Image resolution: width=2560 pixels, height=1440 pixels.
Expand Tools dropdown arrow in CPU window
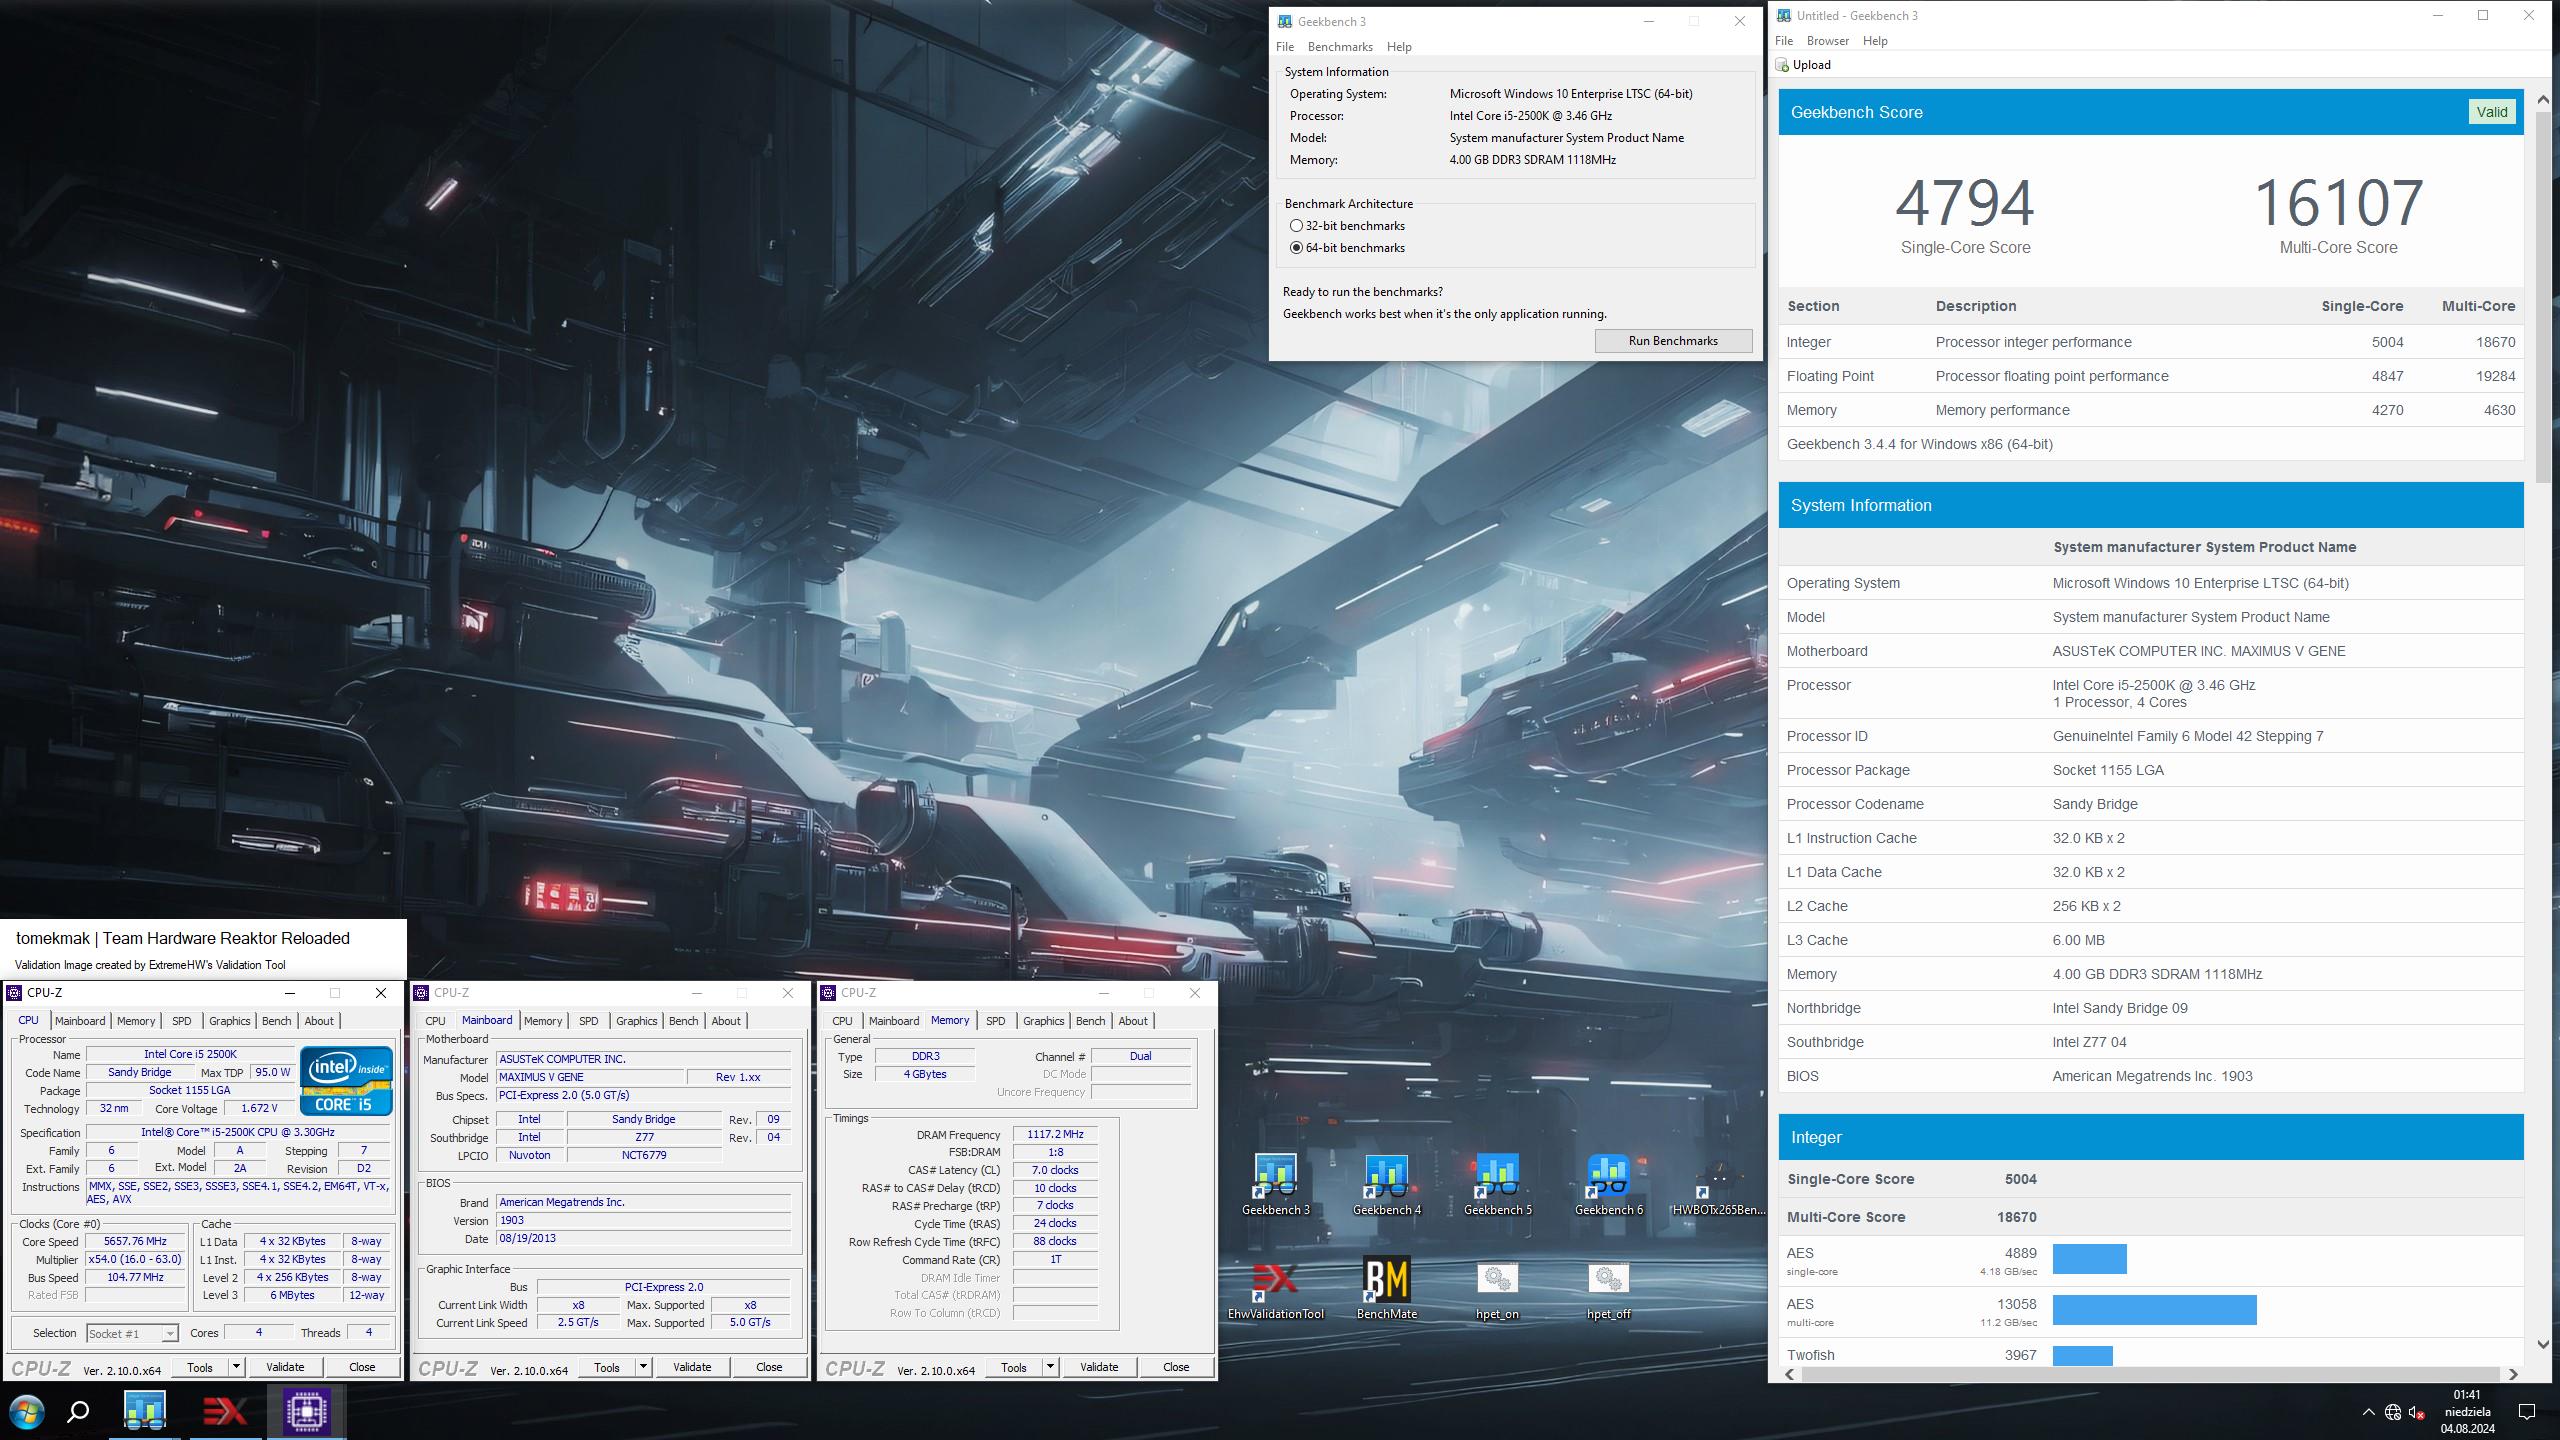pyautogui.click(x=236, y=1367)
